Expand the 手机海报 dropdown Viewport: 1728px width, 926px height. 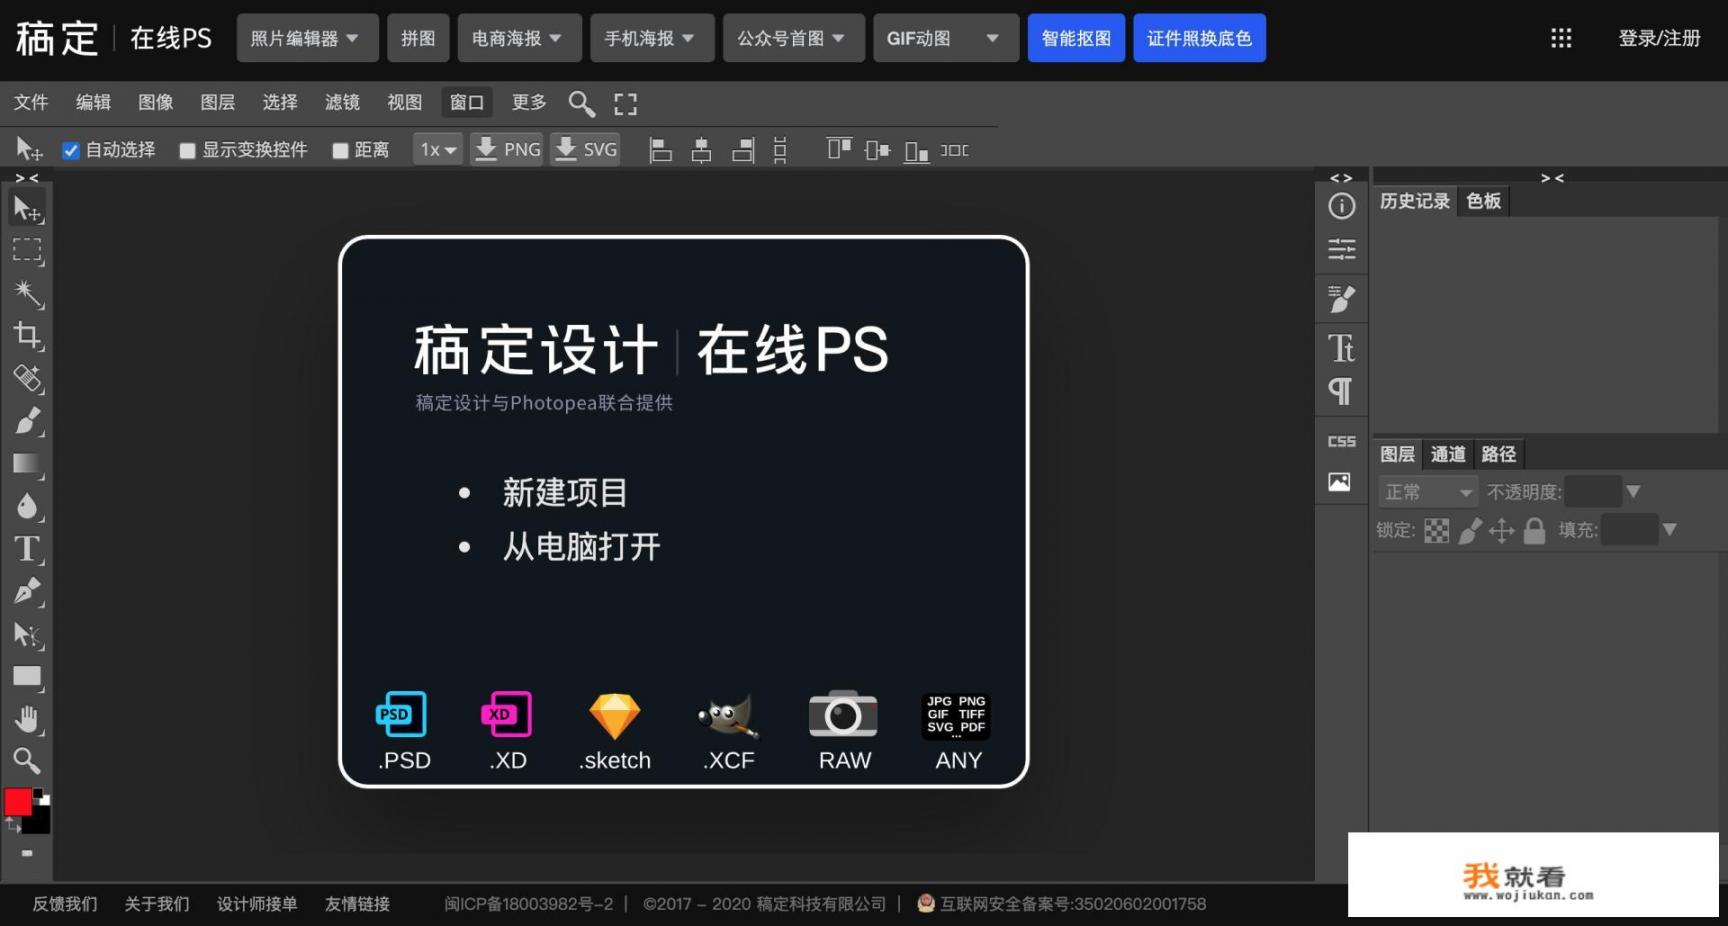coord(652,38)
